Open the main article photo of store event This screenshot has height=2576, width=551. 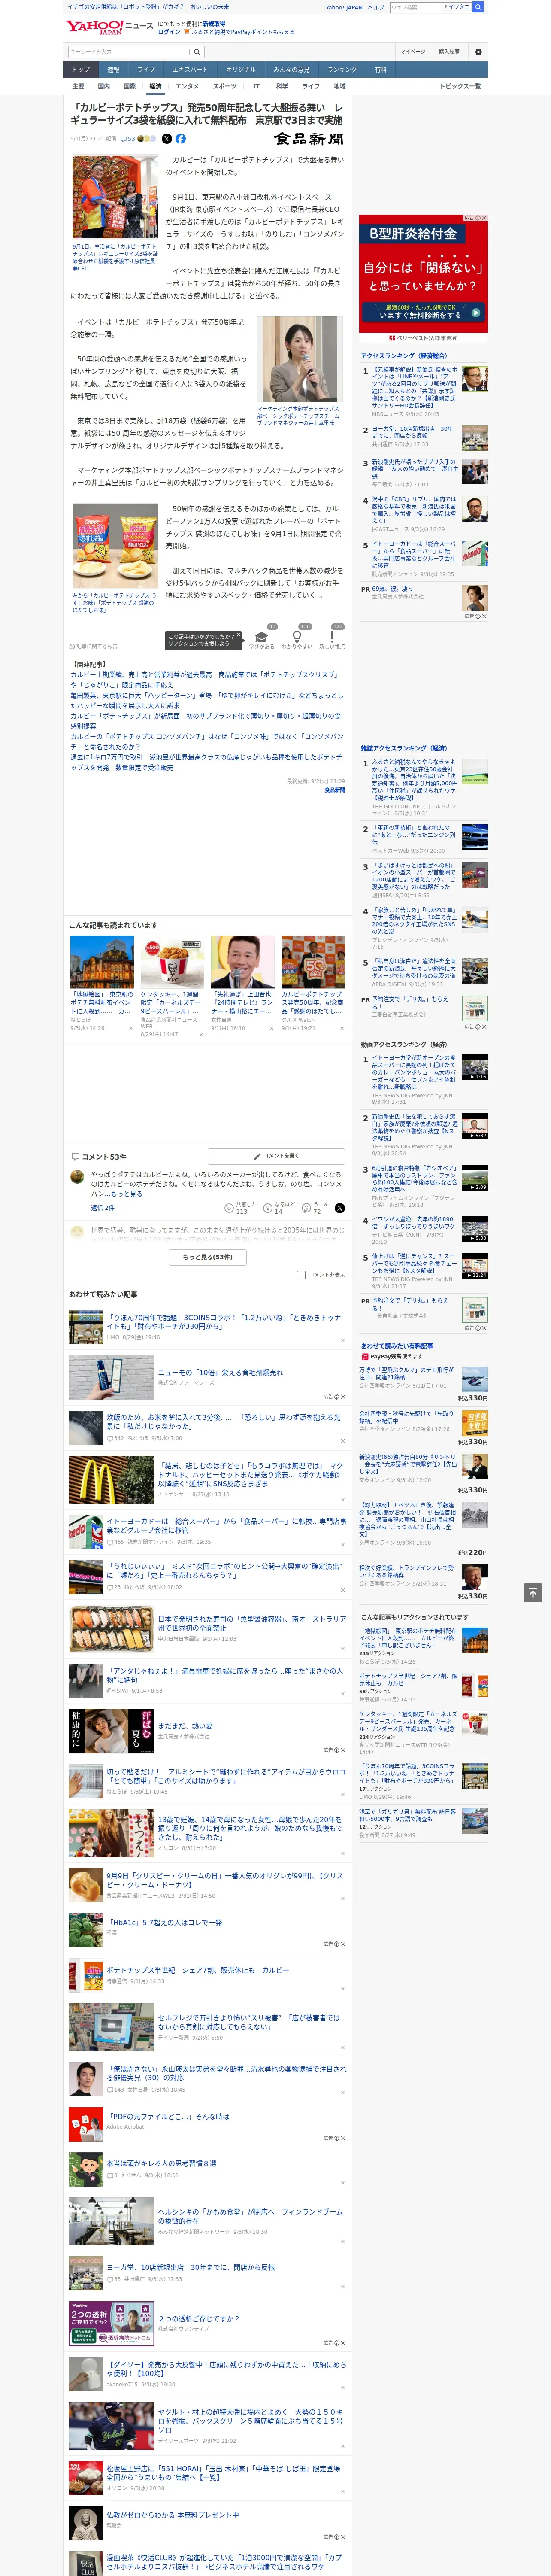(x=114, y=197)
